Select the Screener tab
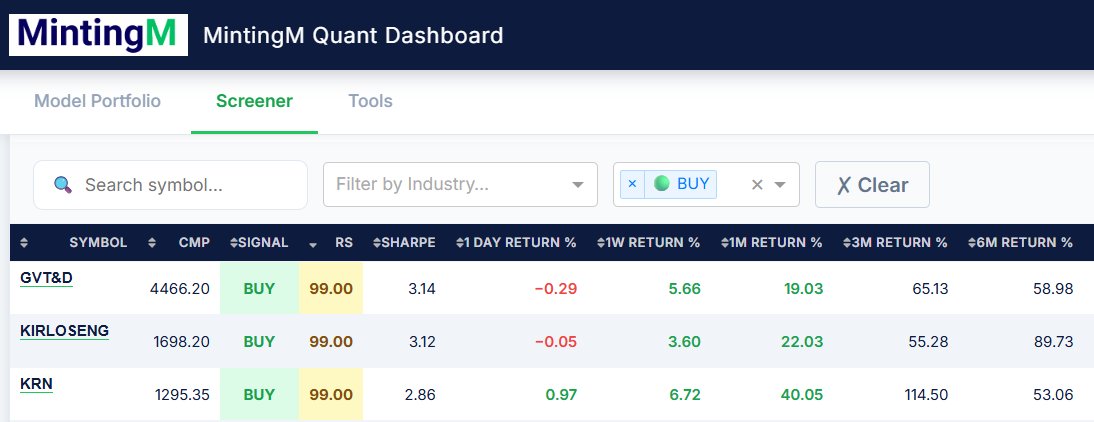The height and width of the screenshot is (422, 1094). (254, 101)
